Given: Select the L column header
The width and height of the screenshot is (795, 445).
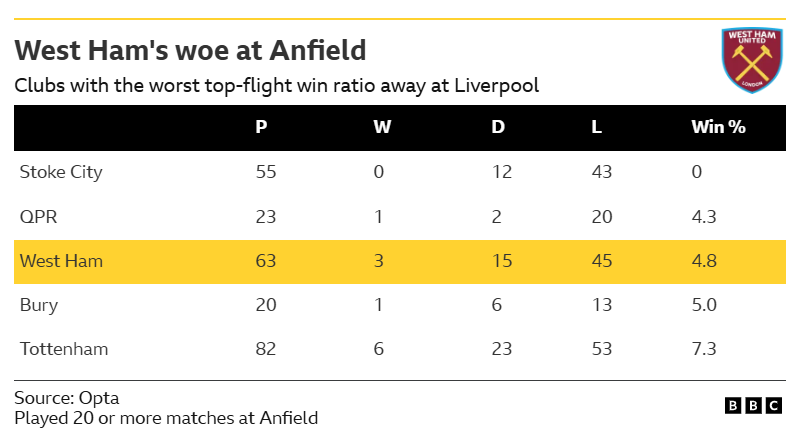Looking at the screenshot, I should 597,127.
